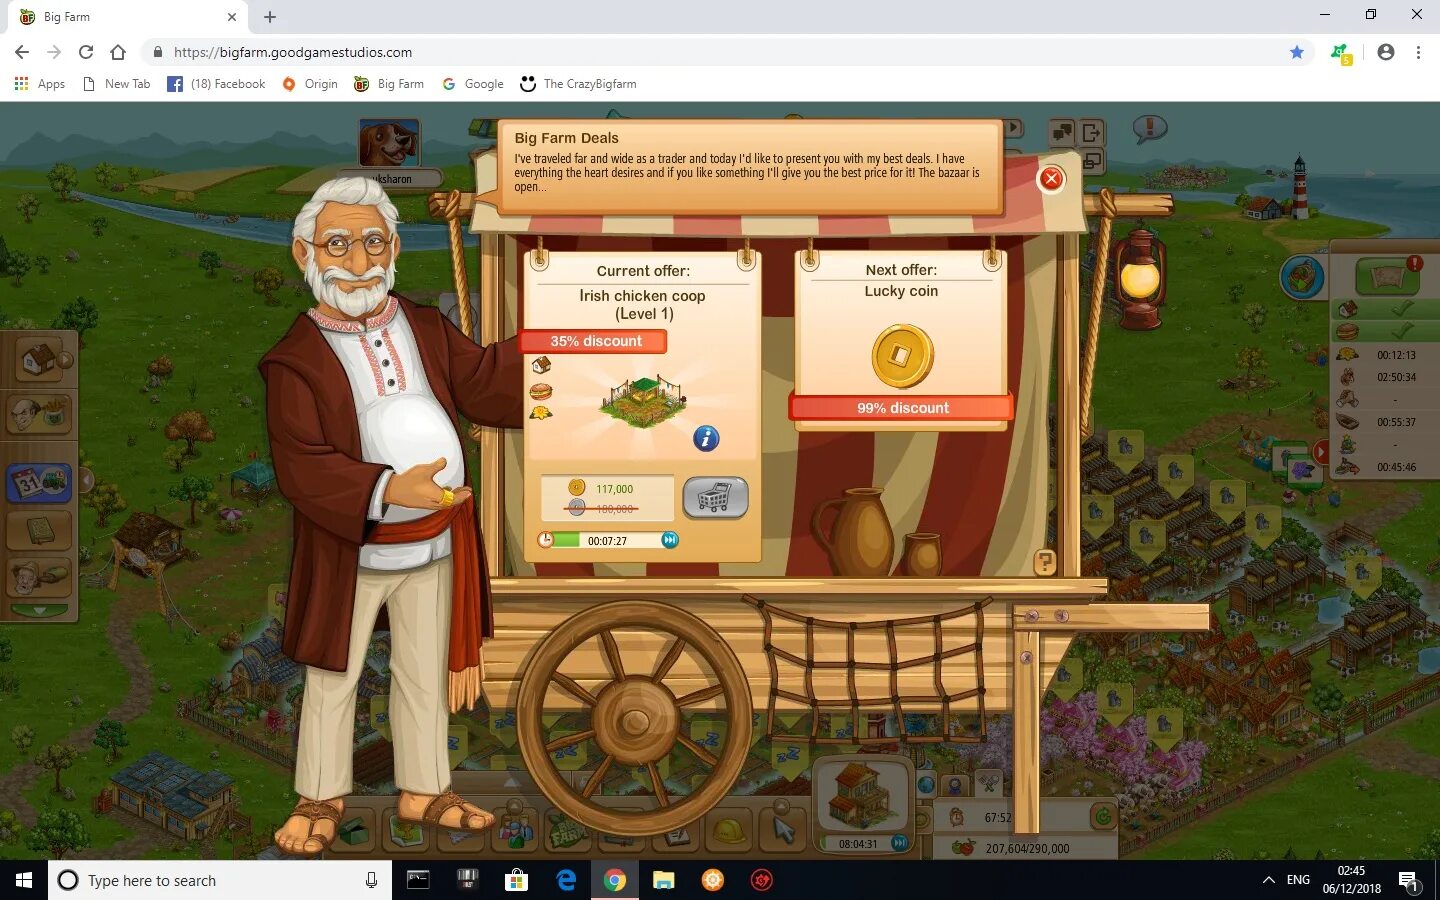Image resolution: width=1440 pixels, height=900 pixels.
Task: Click the burger completed task row
Action: coord(1384,330)
